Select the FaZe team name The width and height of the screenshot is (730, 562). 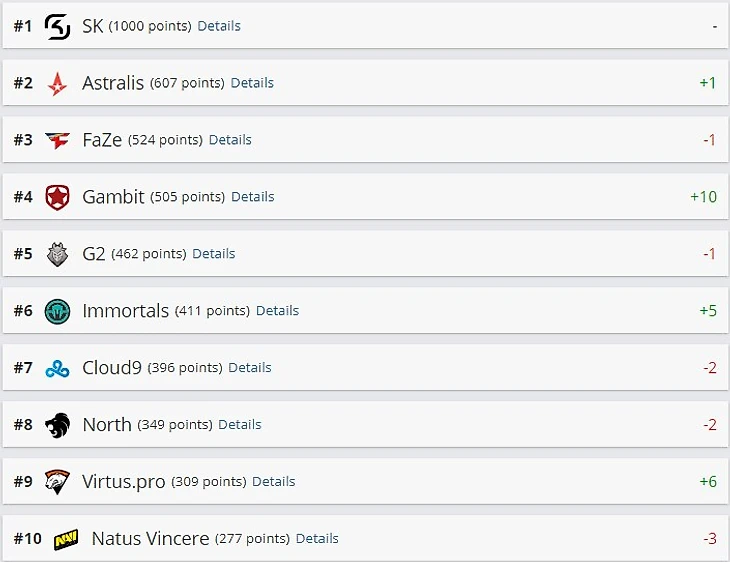pos(102,140)
